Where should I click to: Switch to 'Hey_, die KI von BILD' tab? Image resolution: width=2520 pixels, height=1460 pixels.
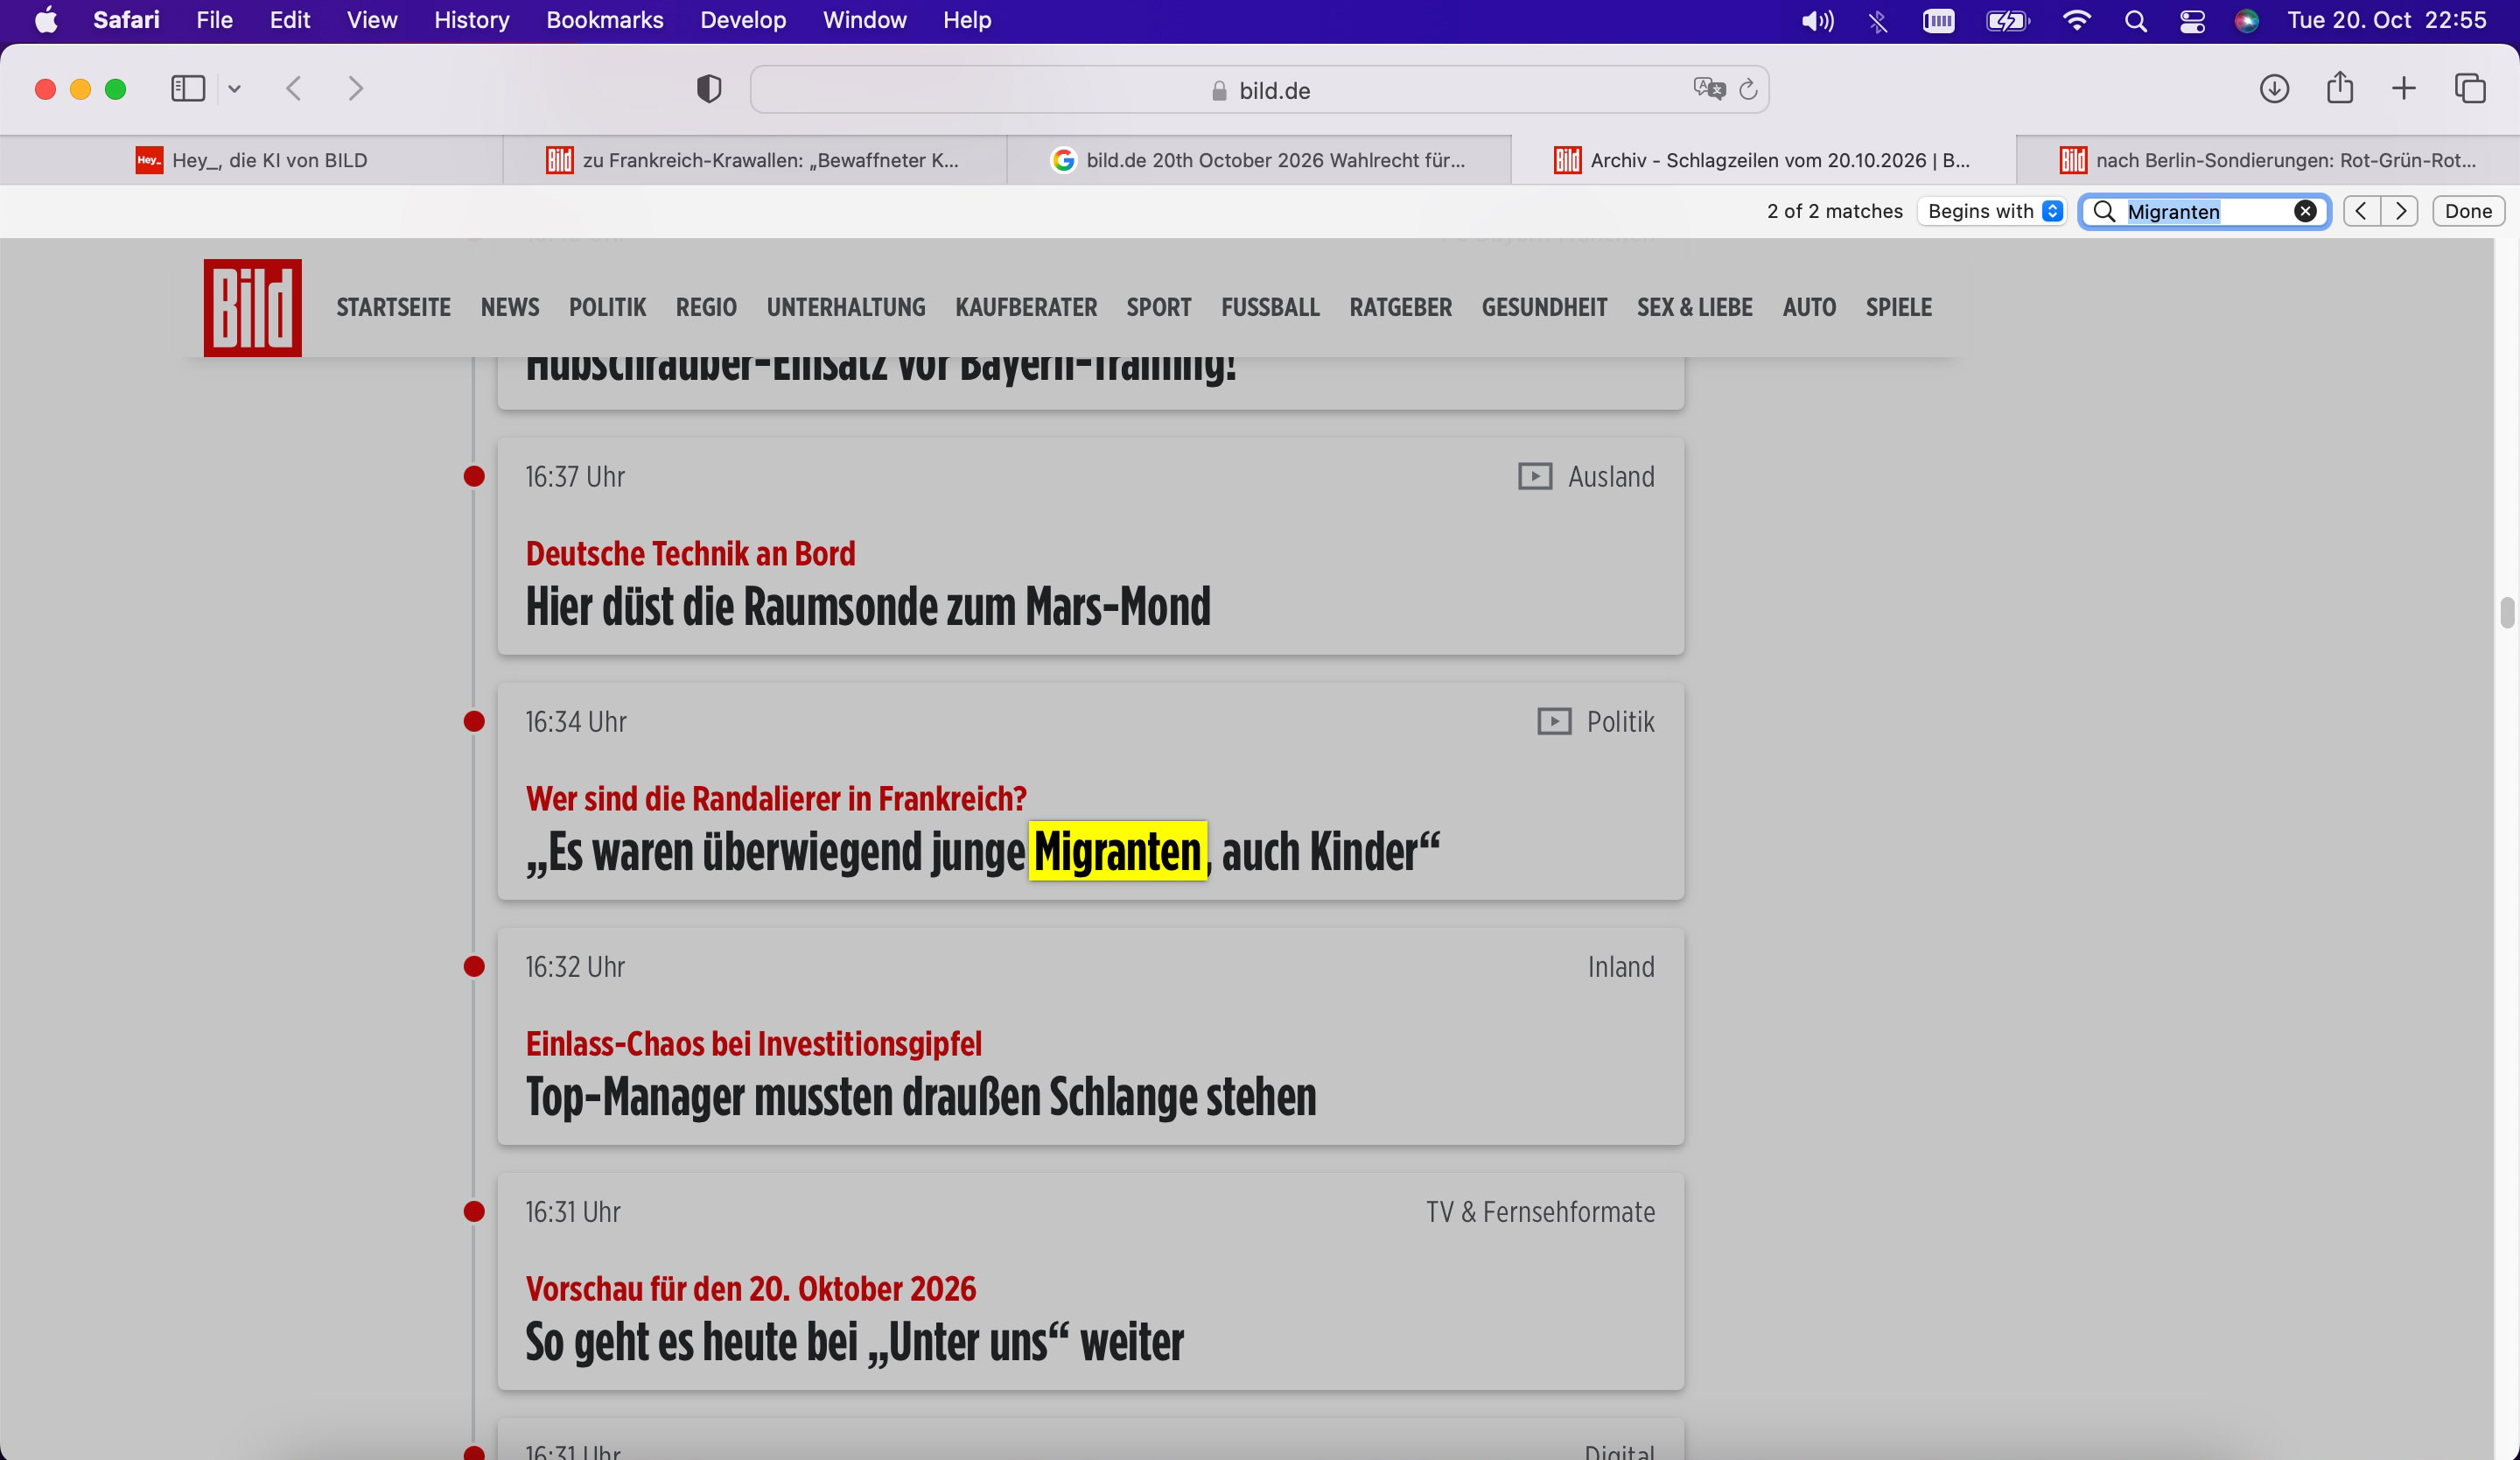[x=251, y=160]
